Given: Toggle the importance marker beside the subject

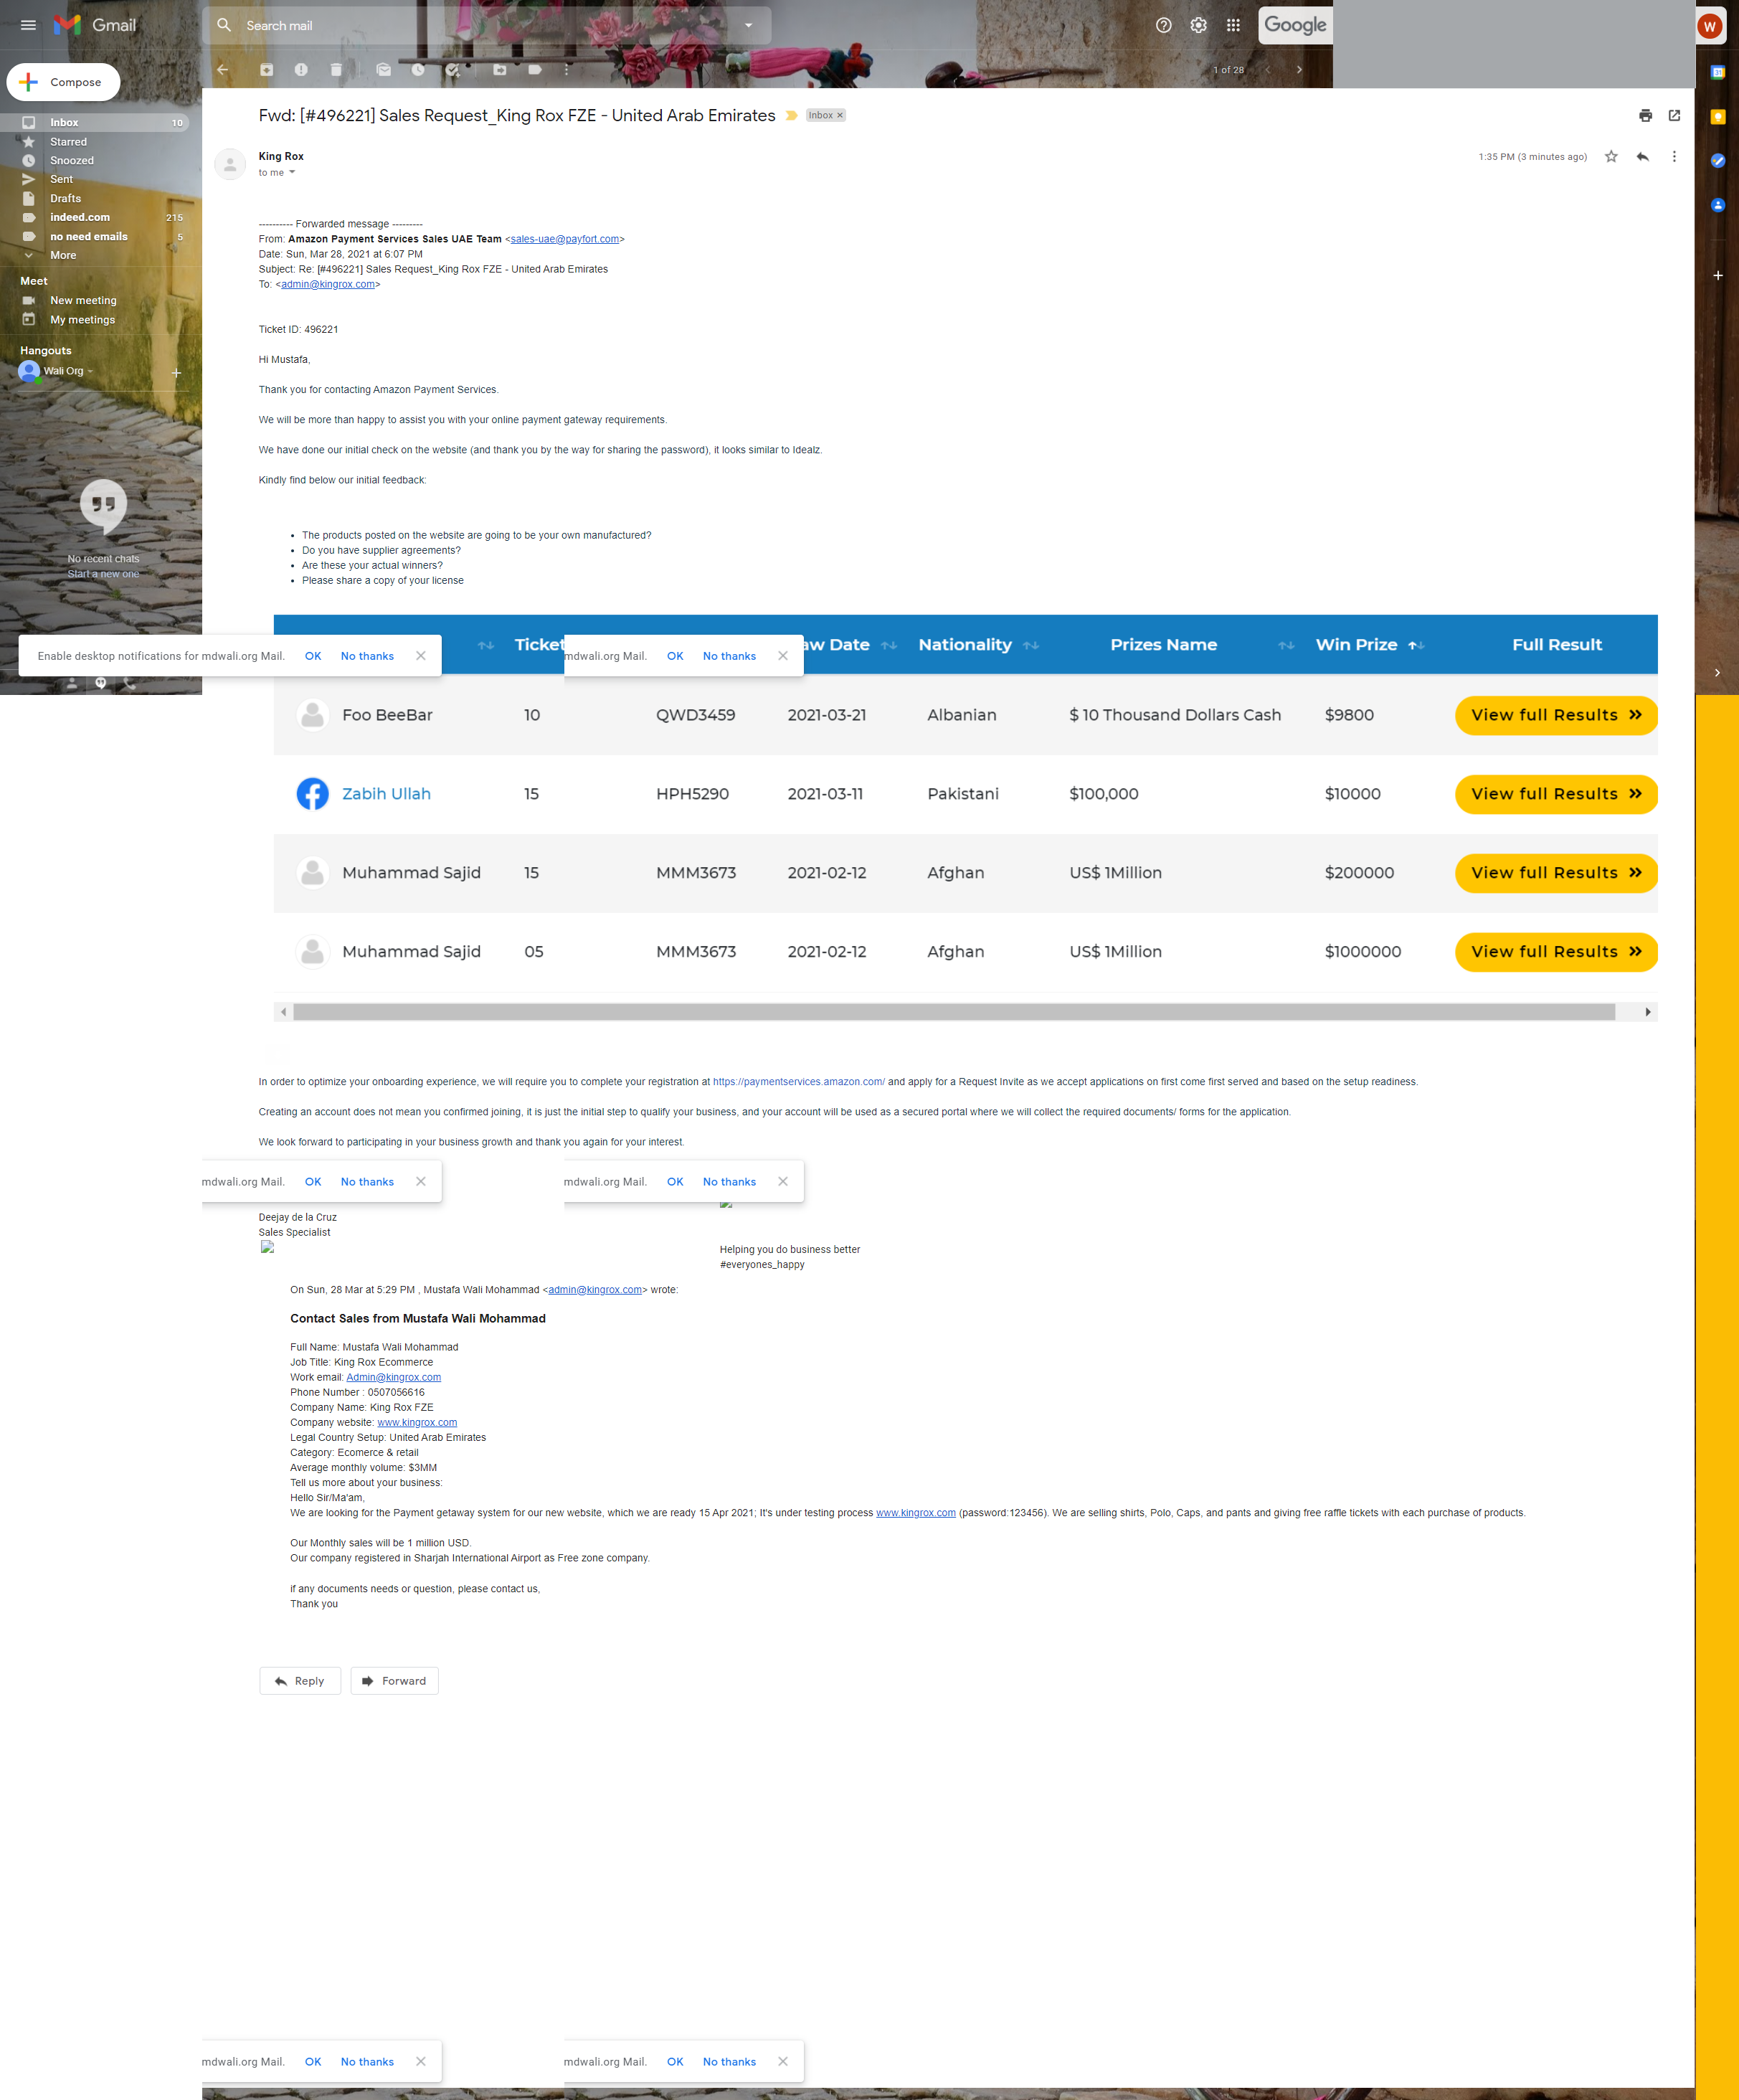Looking at the screenshot, I should 791,116.
